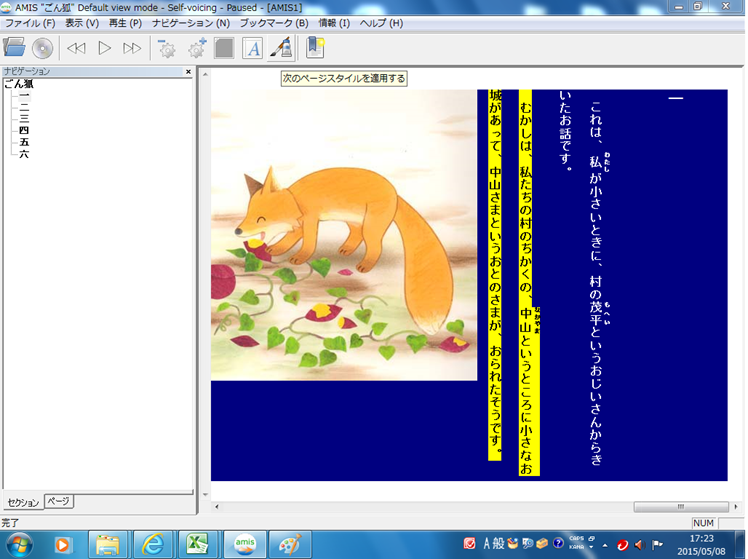Click horizontal scrollbar right arrow

(x=736, y=507)
